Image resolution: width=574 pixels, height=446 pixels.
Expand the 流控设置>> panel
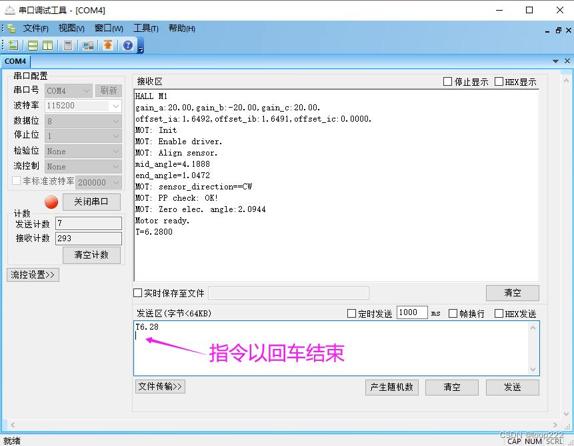(33, 275)
